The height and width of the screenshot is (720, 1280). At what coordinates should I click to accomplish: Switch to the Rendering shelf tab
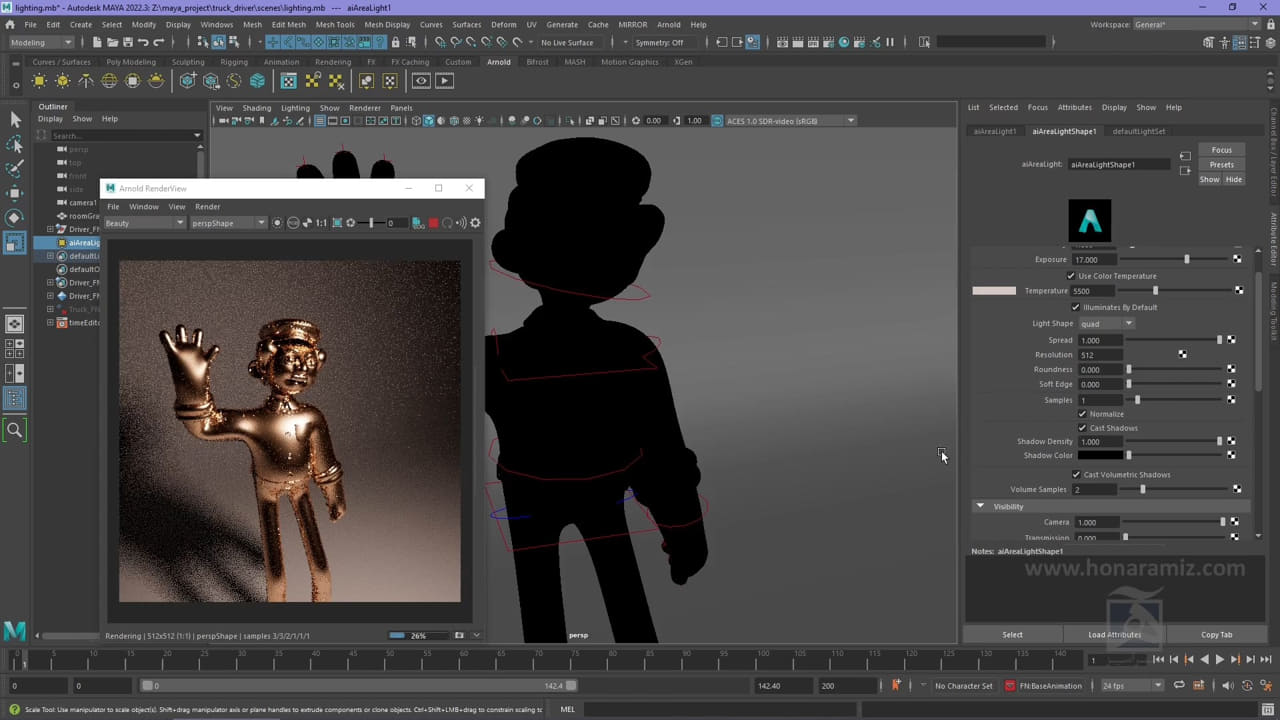click(333, 62)
